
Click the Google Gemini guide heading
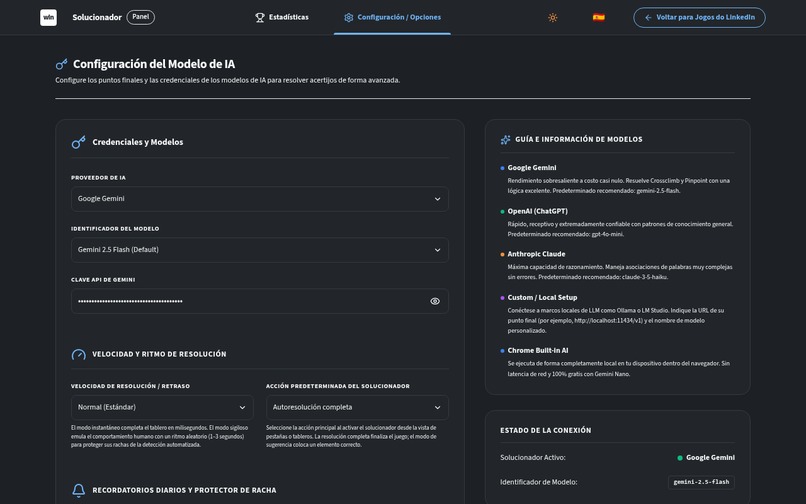click(x=532, y=168)
